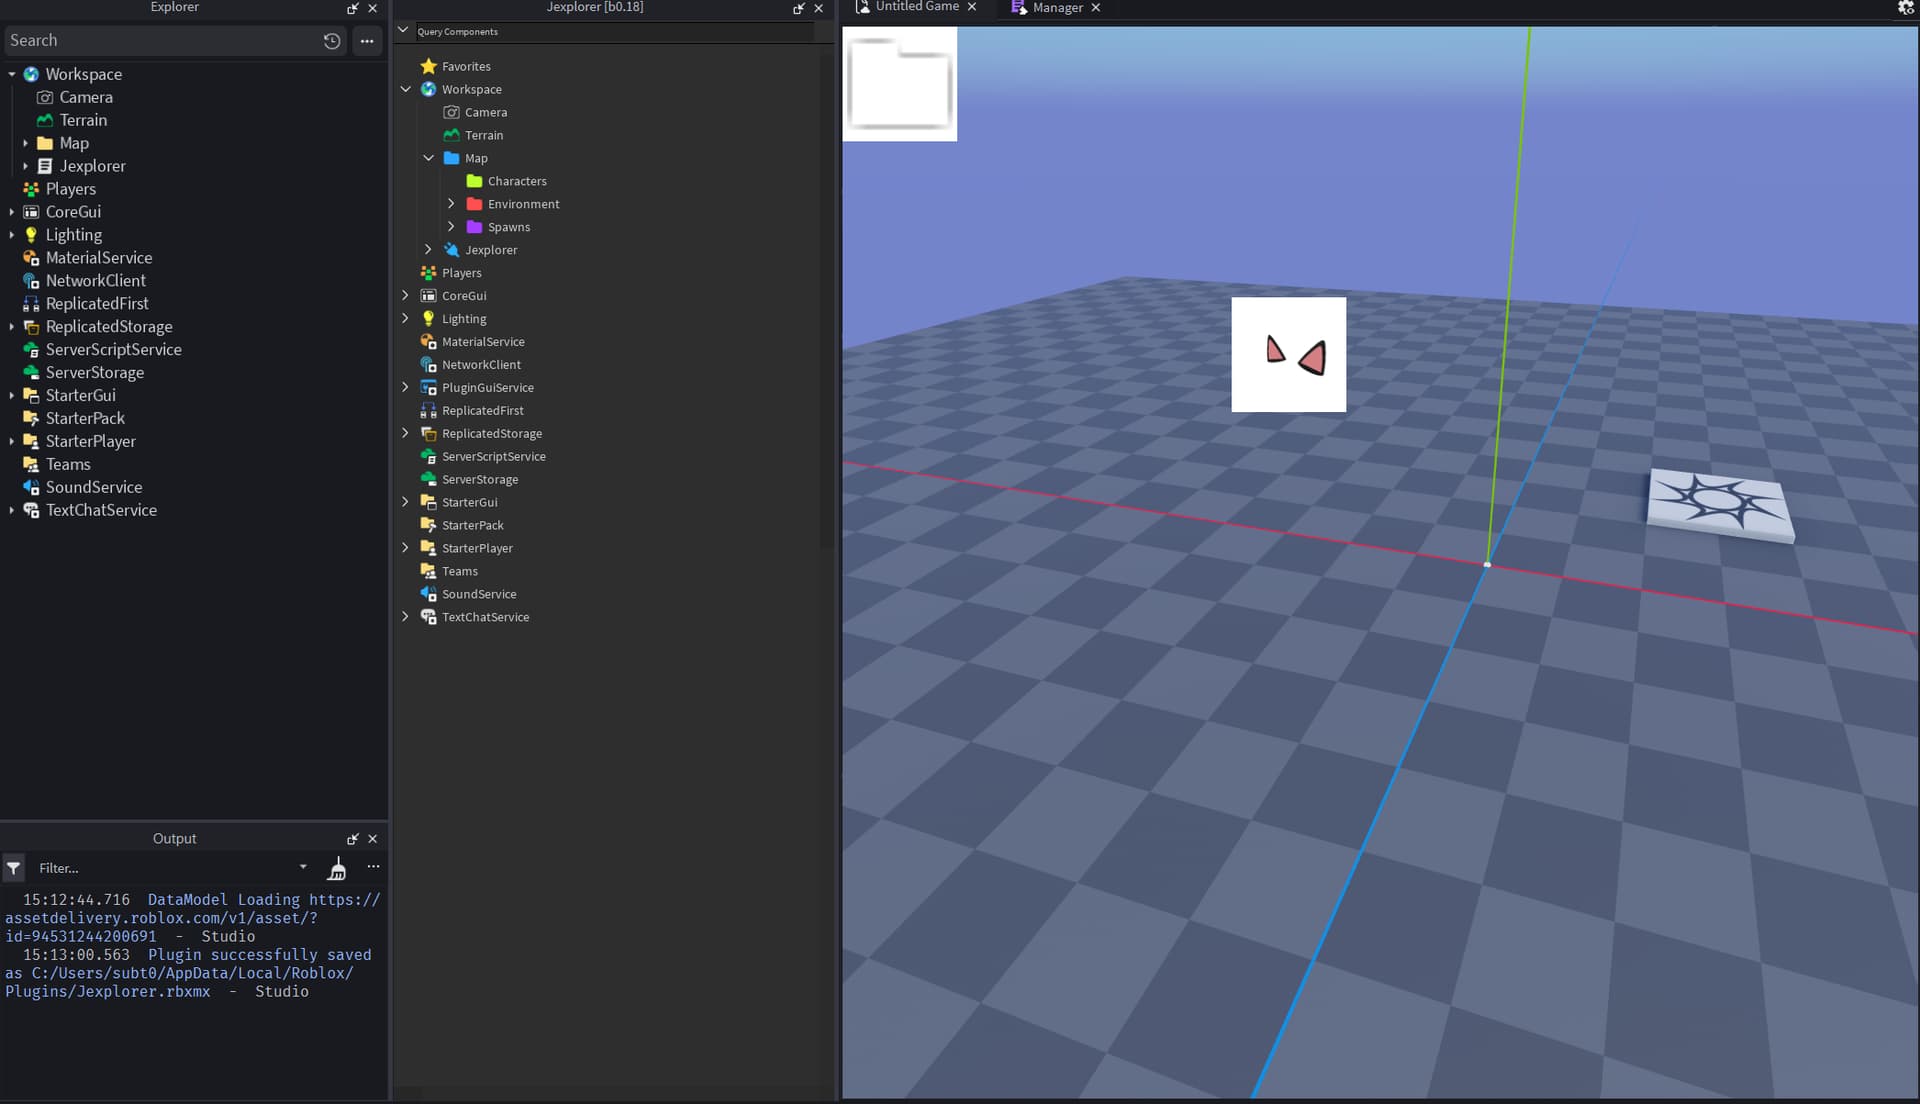1920x1104 pixels.
Task: Open viewport settings gear icon
Action: (x=1906, y=8)
